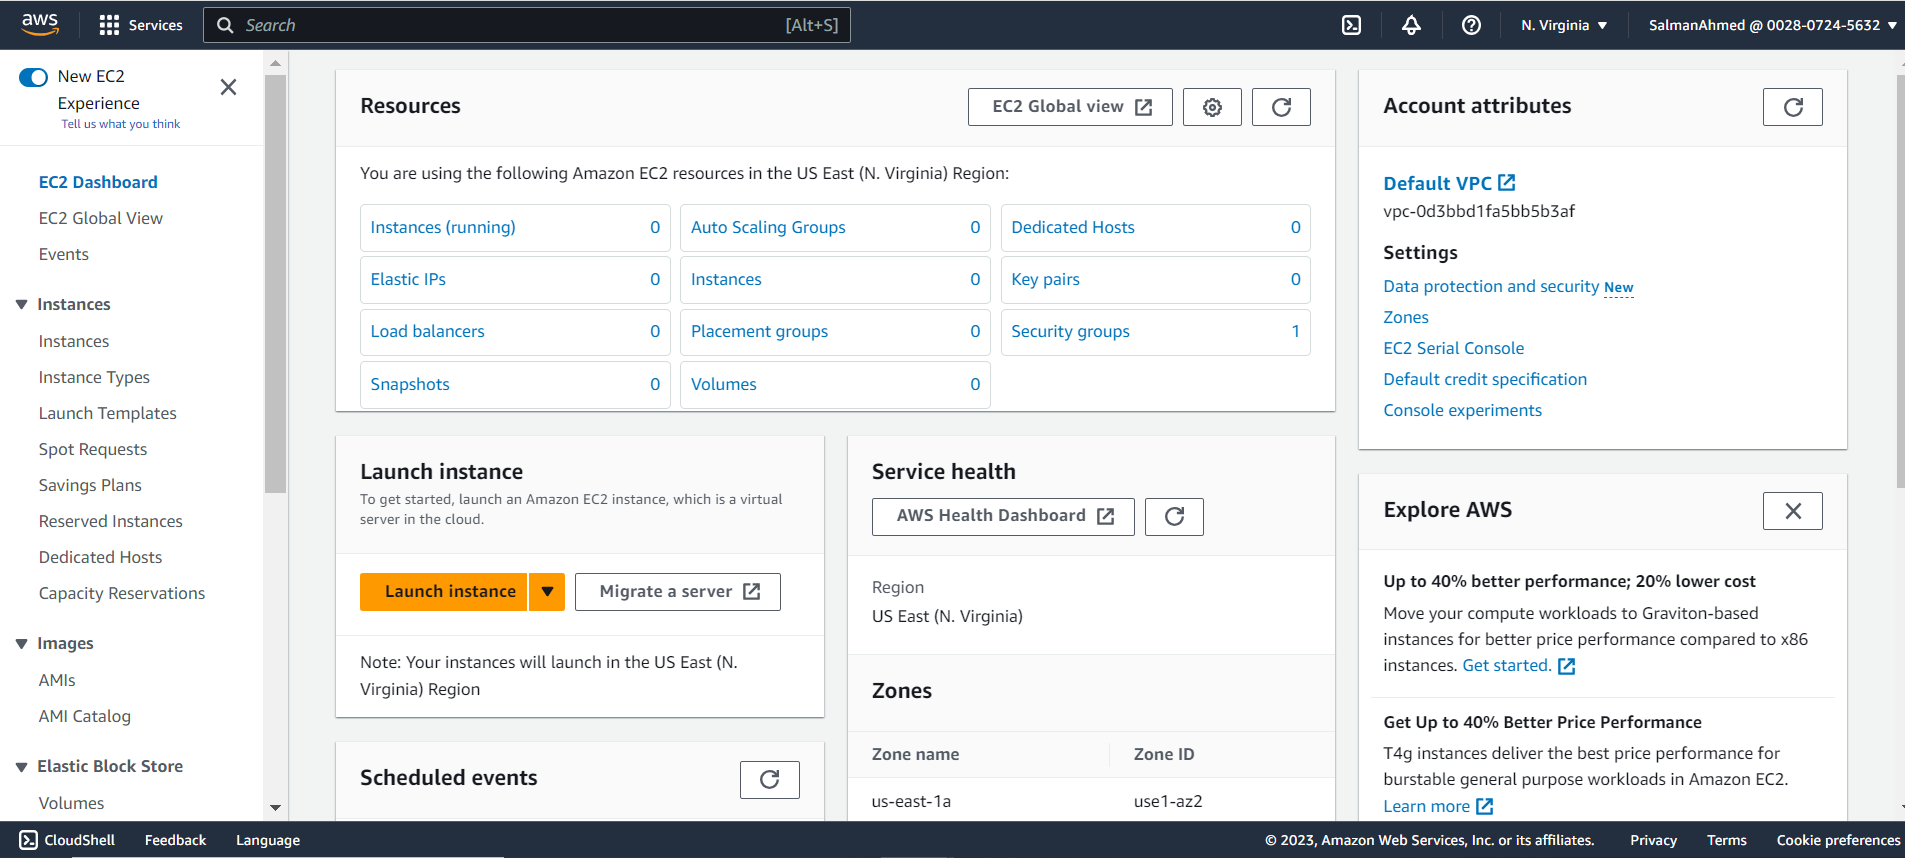Click external icon next to Learn more

[x=1485, y=806]
